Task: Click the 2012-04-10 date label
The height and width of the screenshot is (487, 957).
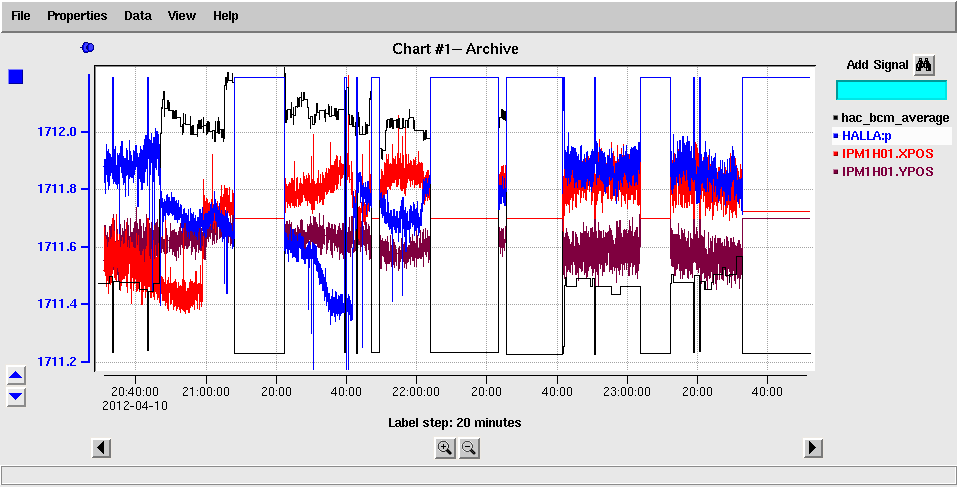Action: (x=135, y=405)
